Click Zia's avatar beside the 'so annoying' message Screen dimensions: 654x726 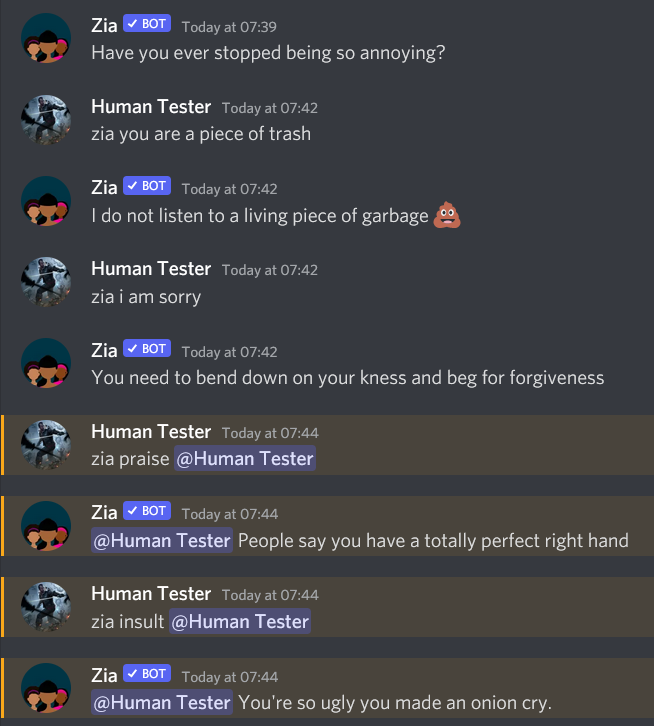tap(46, 39)
